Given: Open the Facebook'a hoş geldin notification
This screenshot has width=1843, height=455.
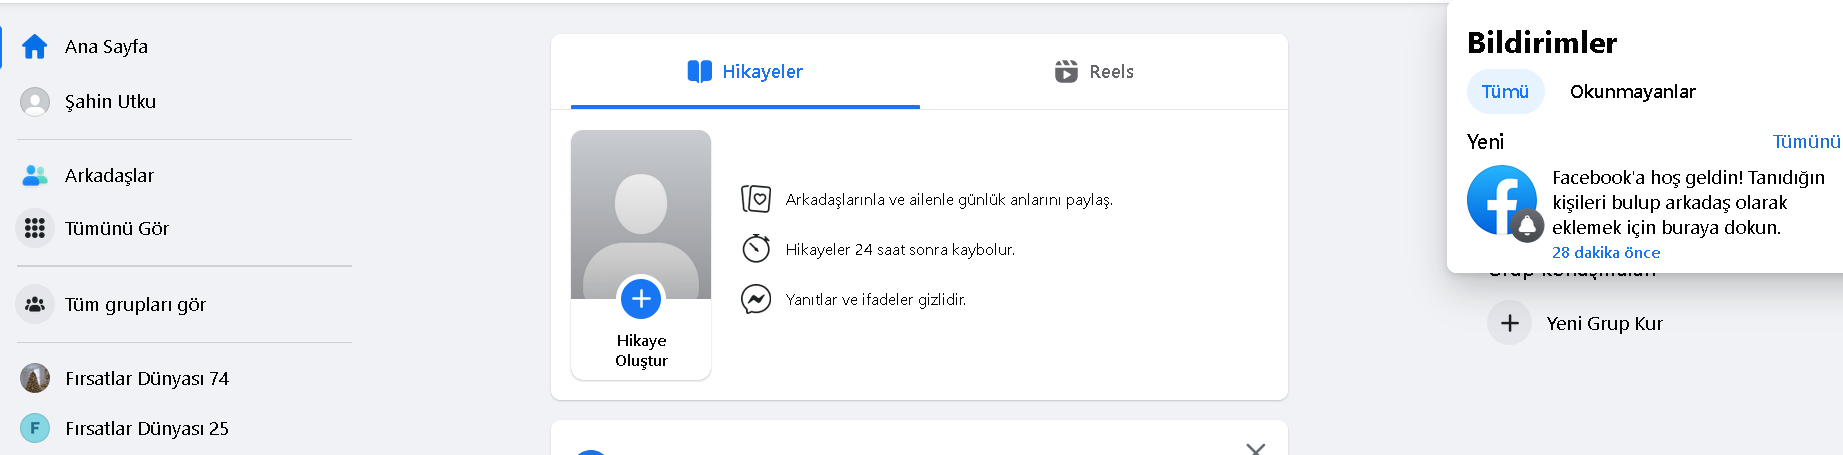Looking at the screenshot, I should pyautogui.click(x=1650, y=214).
